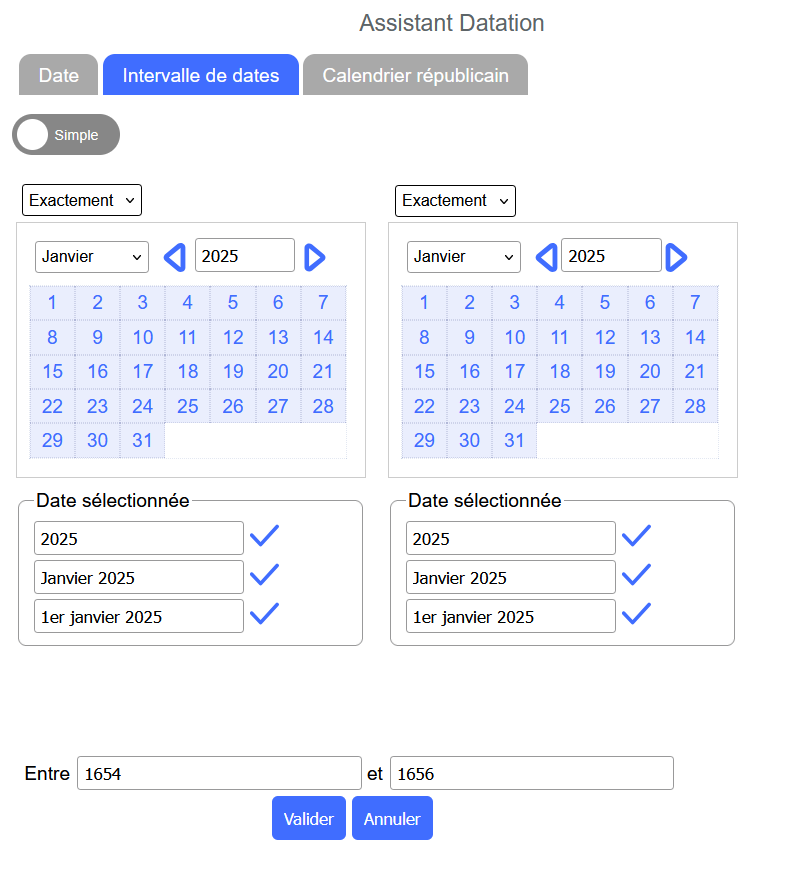Expand right calendar 'Janvier' month dropdown
807x877 pixels.
click(464, 257)
